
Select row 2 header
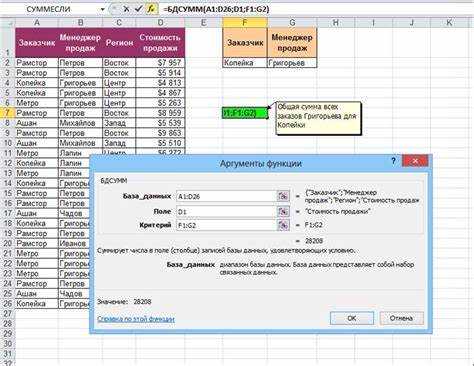pos(7,63)
